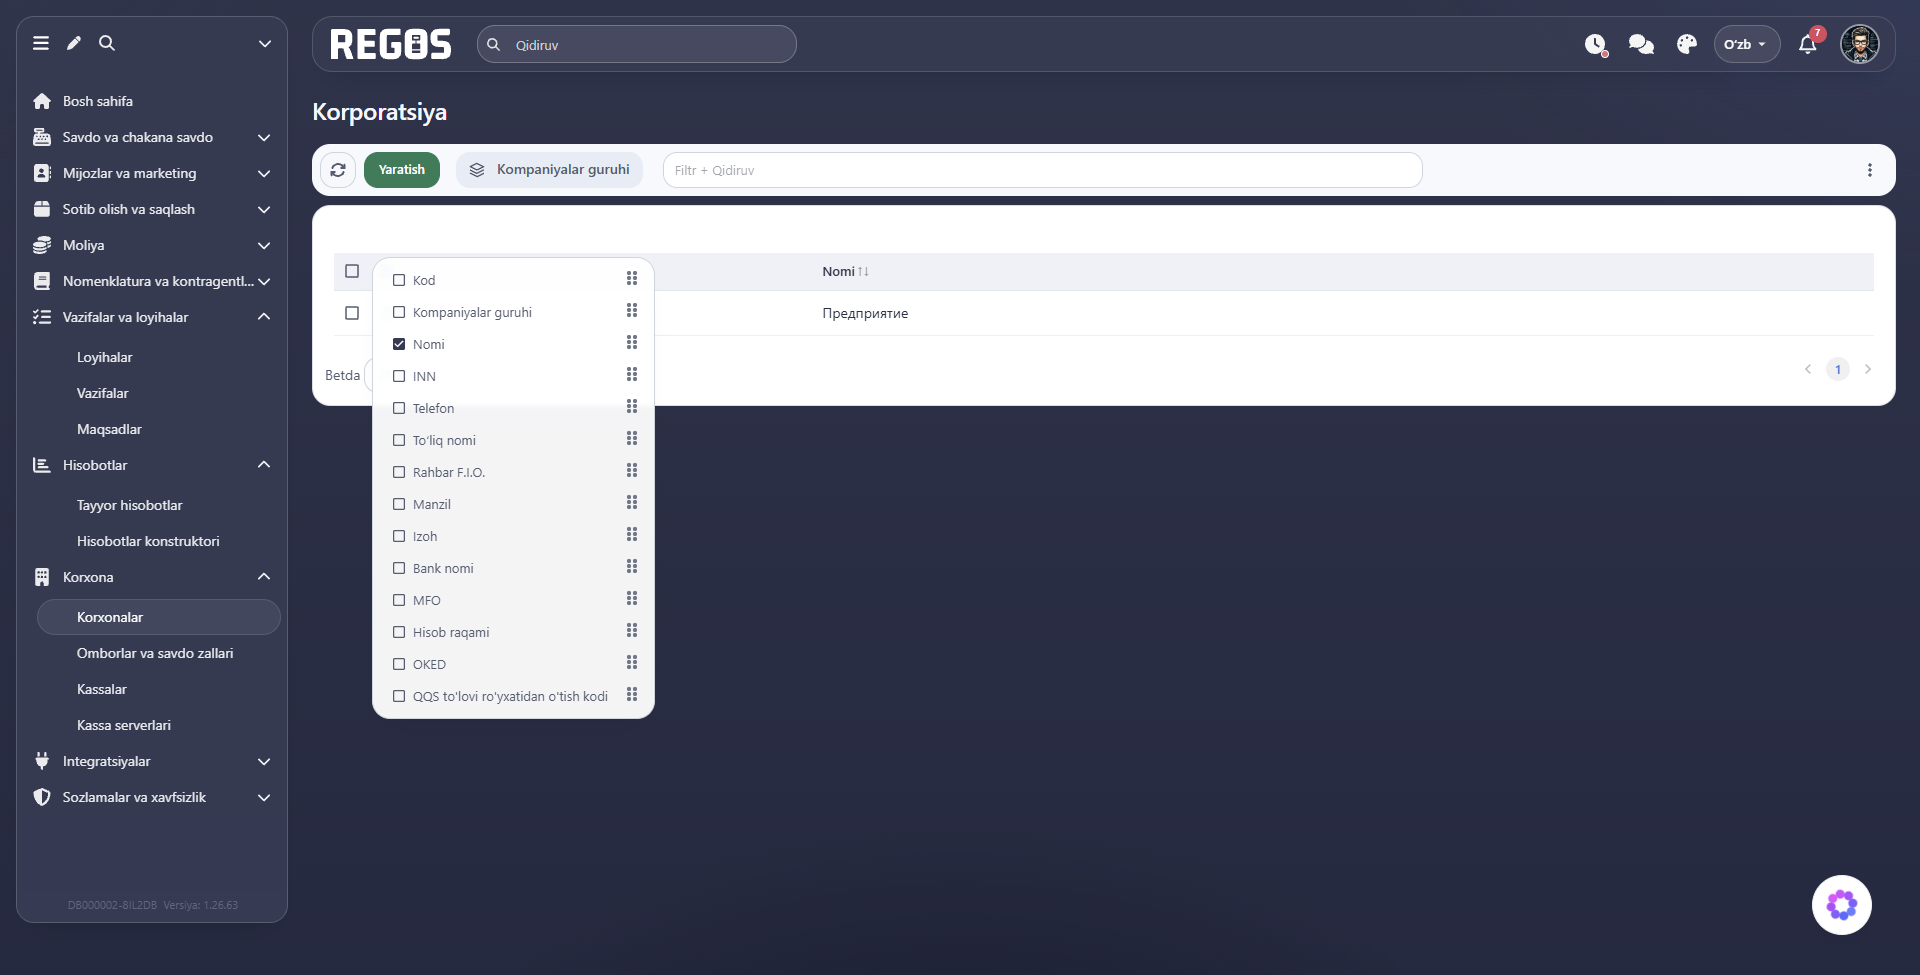The width and height of the screenshot is (1920, 975).
Task: Open the user avatar profile menu
Action: click(1860, 44)
